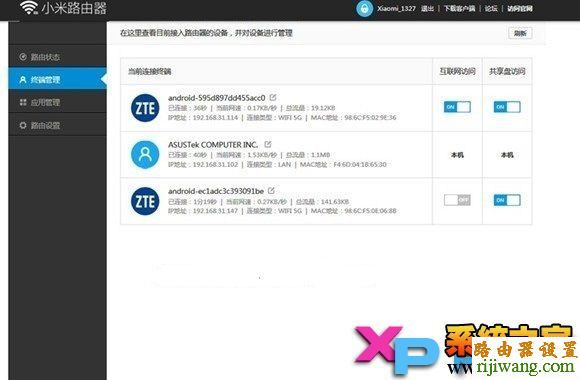Click IP address 192.168.31.114
This screenshot has width=580, height=380.
[x=215, y=118]
